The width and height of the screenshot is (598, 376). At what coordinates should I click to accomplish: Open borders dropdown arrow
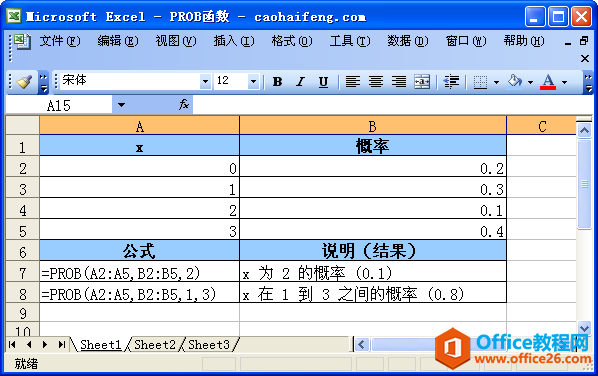click(x=496, y=82)
